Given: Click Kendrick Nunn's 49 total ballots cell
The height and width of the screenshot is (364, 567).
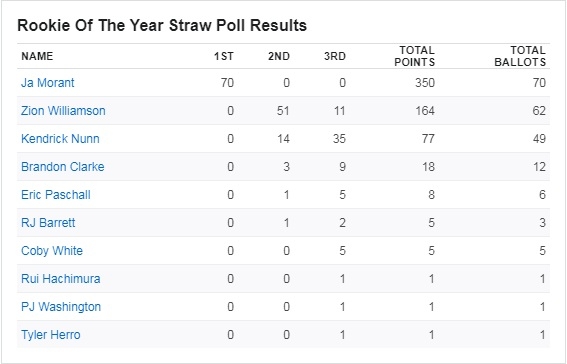Looking at the screenshot, I should [x=539, y=139].
